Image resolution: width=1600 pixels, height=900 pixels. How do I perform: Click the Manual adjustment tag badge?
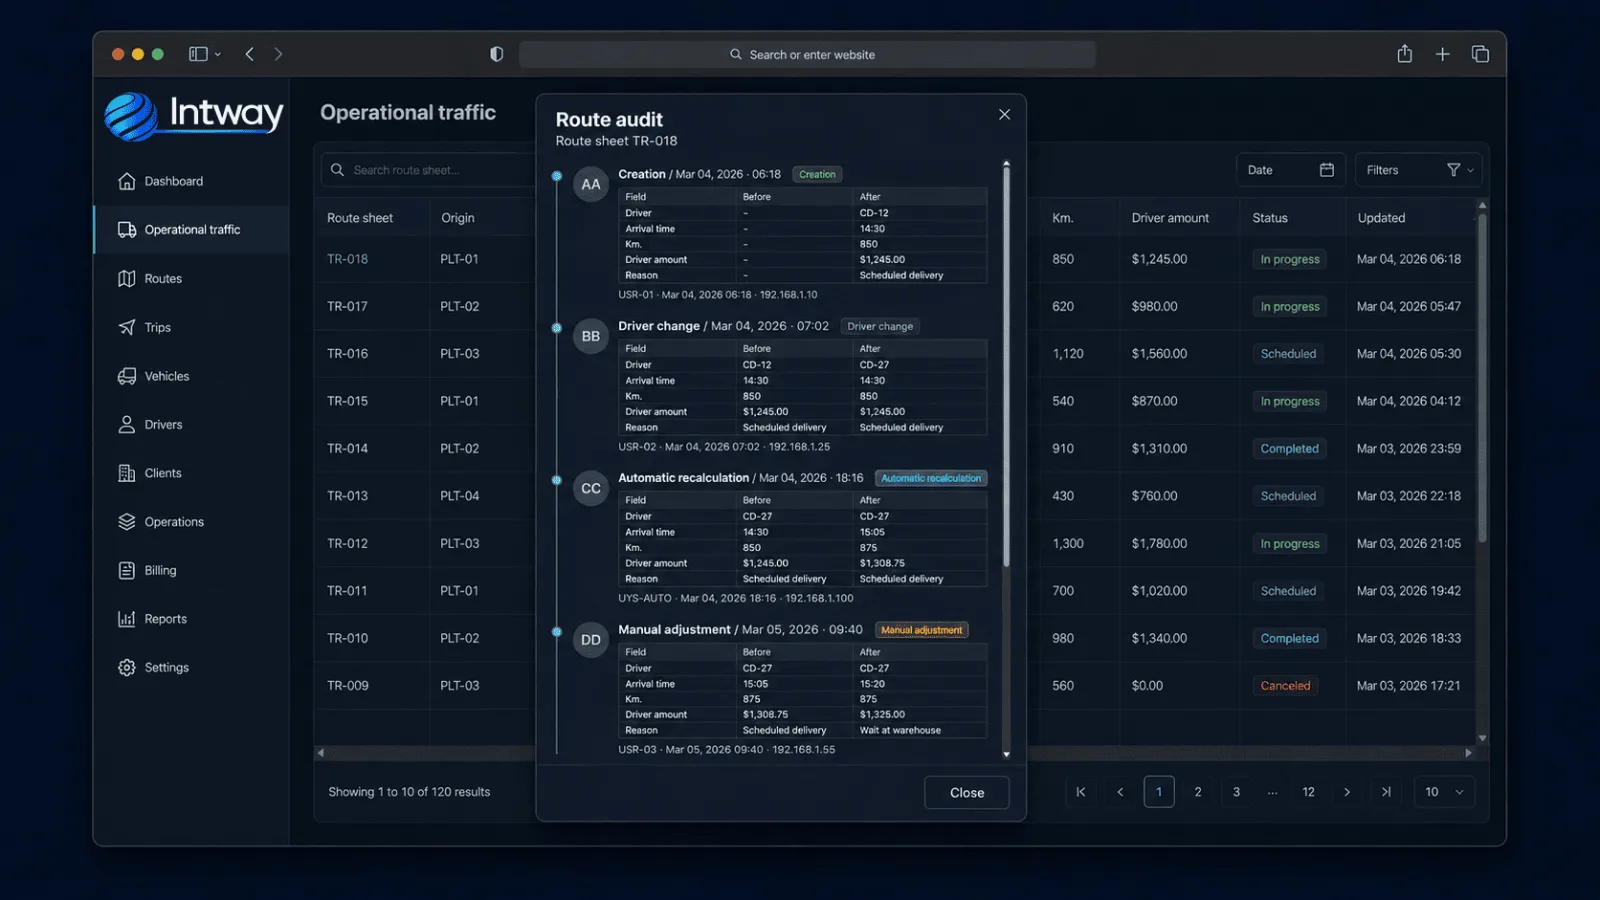point(921,630)
